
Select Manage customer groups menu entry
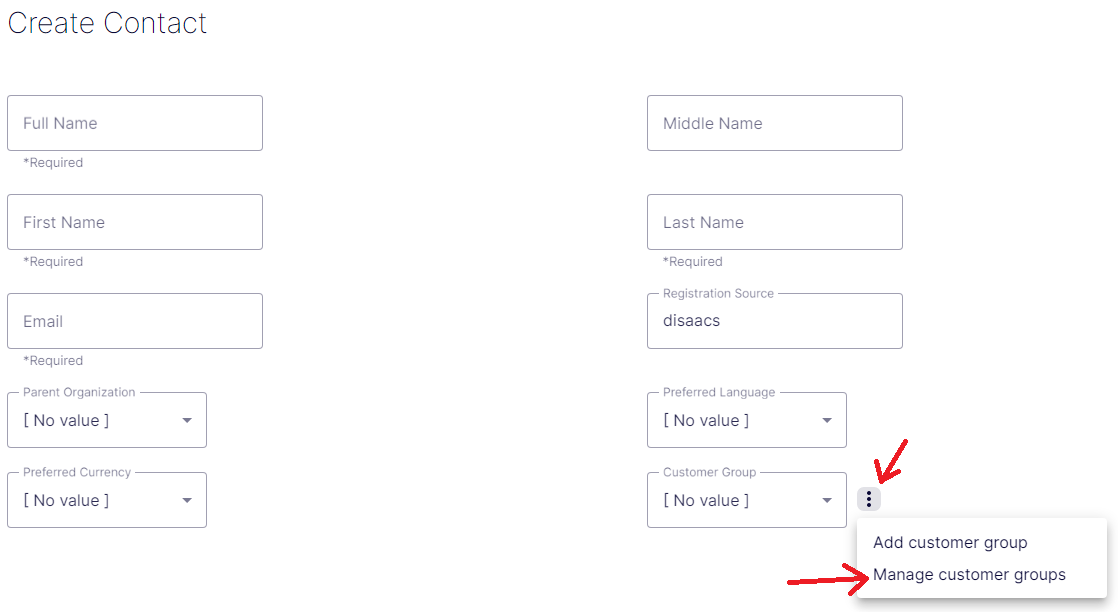969,575
